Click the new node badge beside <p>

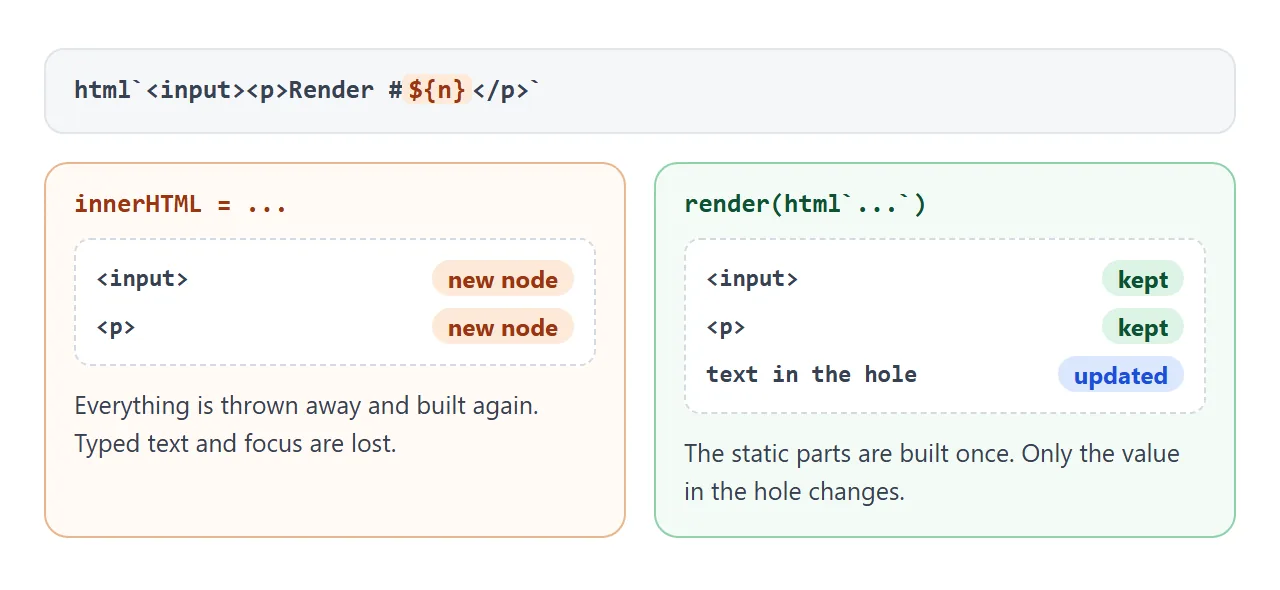pos(503,327)
